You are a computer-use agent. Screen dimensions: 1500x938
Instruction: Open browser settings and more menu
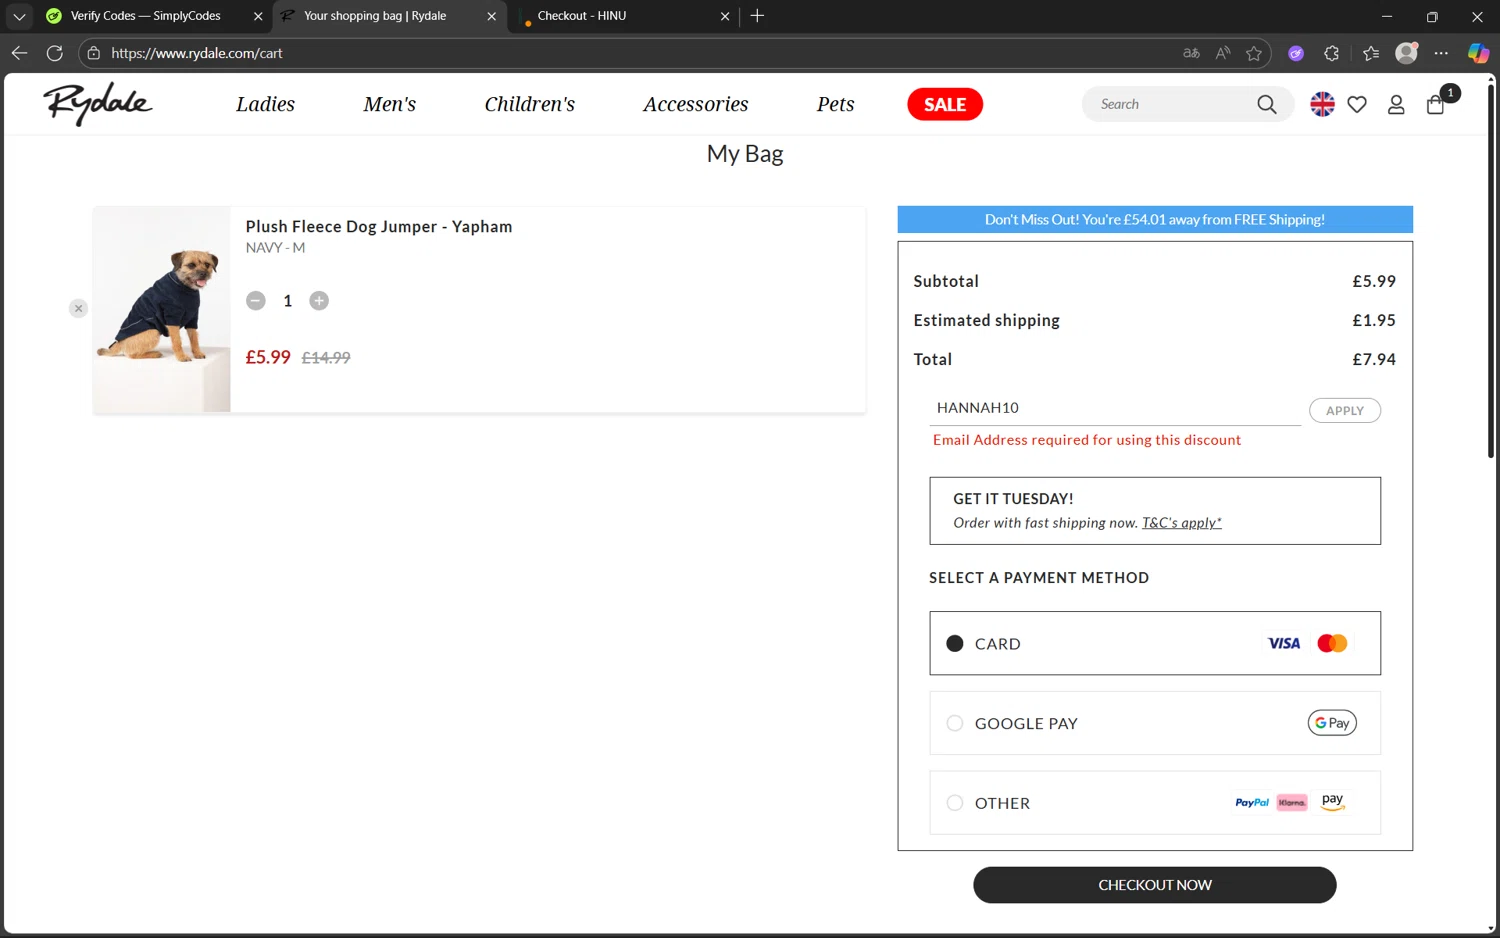tap(1441, 53)
